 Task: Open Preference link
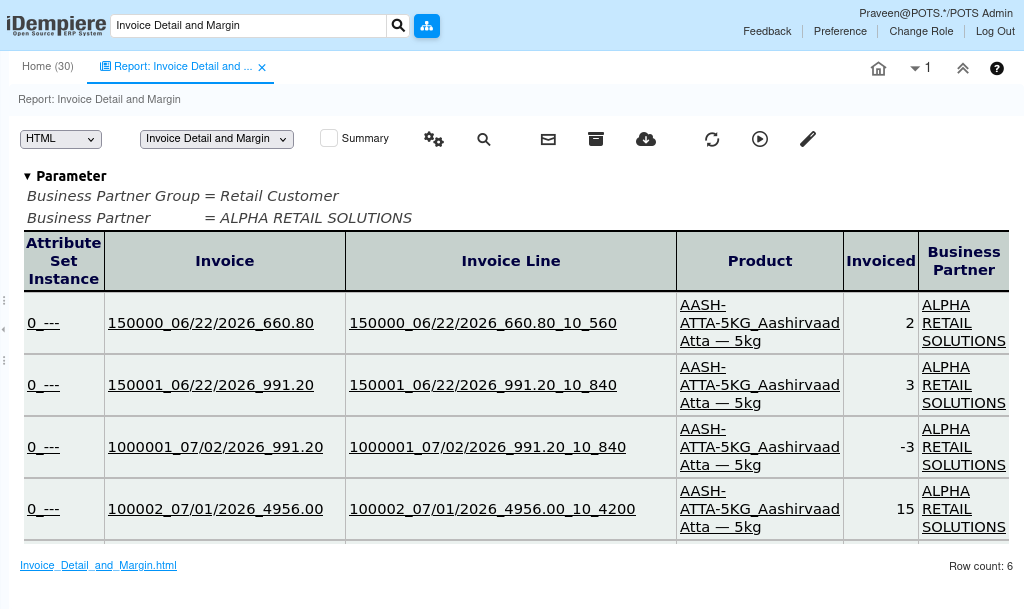point(840,31)
